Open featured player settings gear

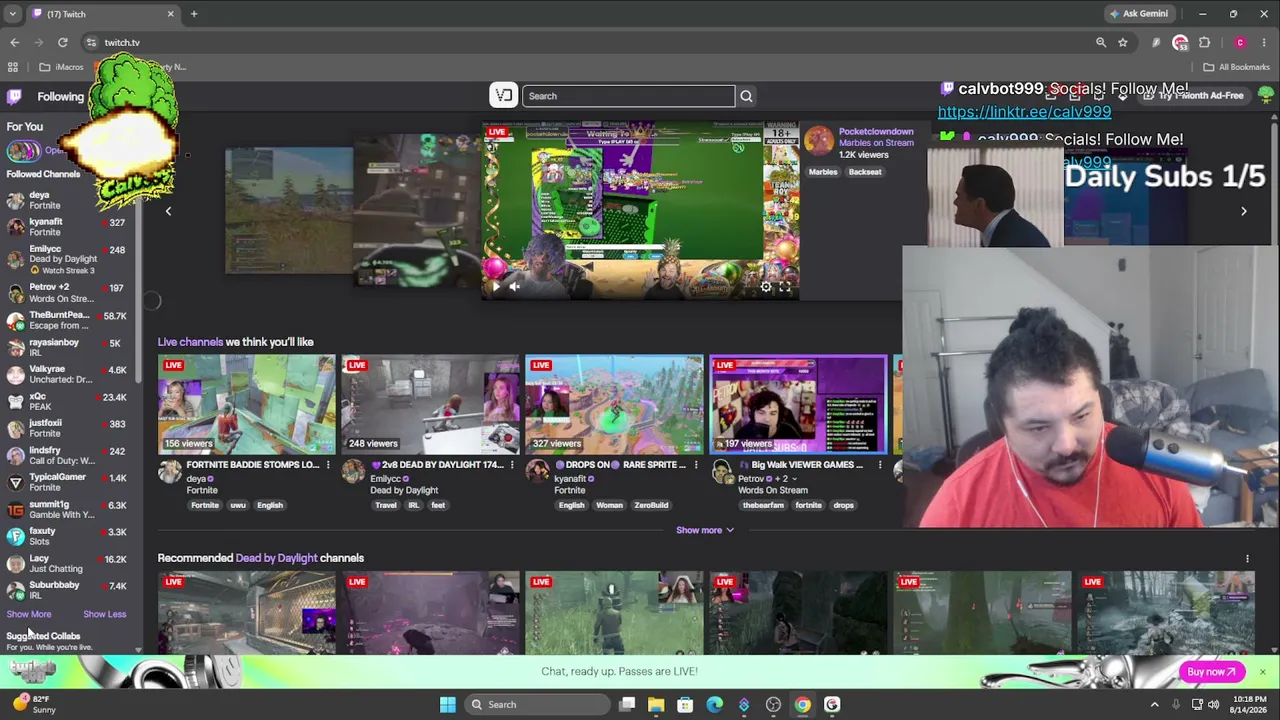pyautogui.click(x=766, y=287)
